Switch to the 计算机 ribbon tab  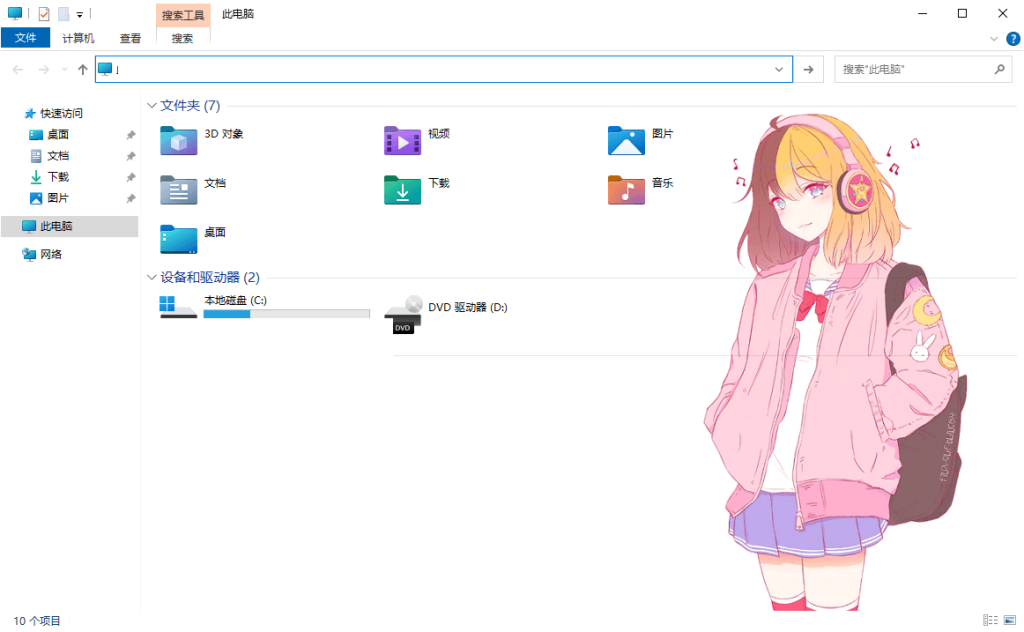(x=78, y=39)
